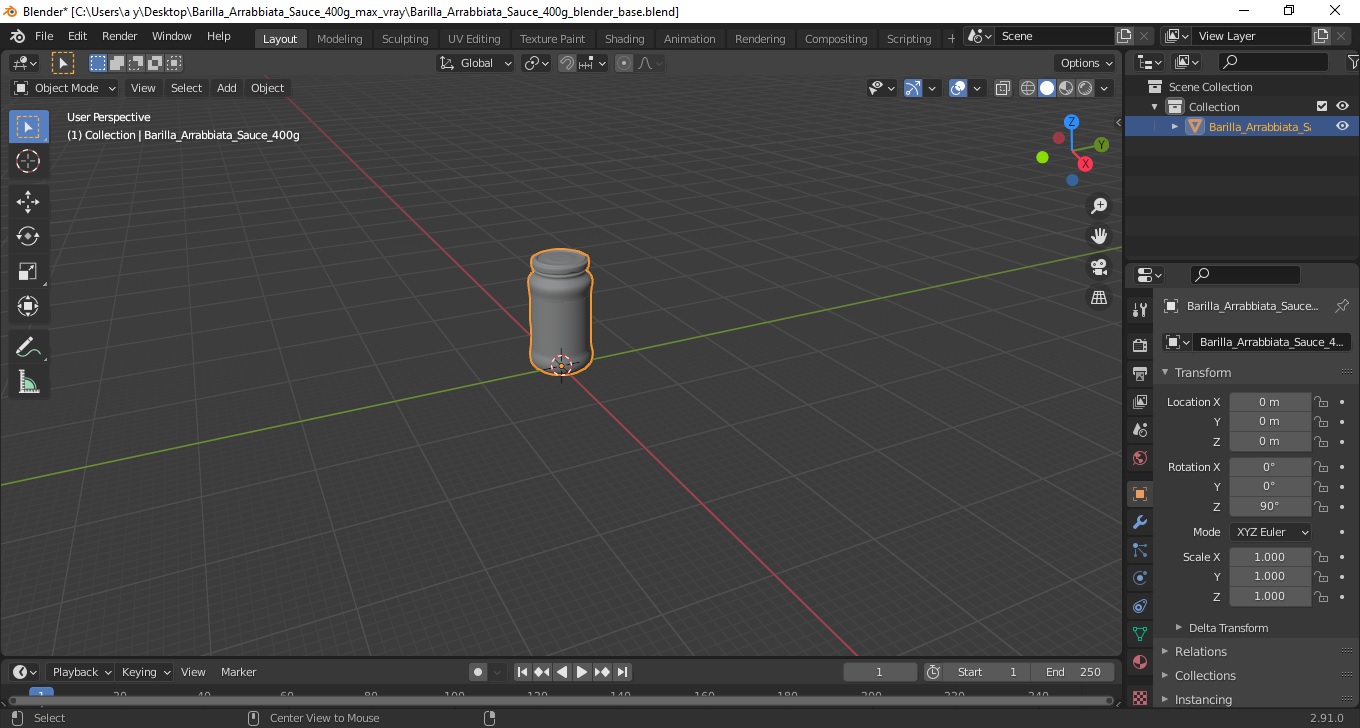Open Object Data properties green triangle tab
Screen dimensions: 1360x728
pos(1140,634)
